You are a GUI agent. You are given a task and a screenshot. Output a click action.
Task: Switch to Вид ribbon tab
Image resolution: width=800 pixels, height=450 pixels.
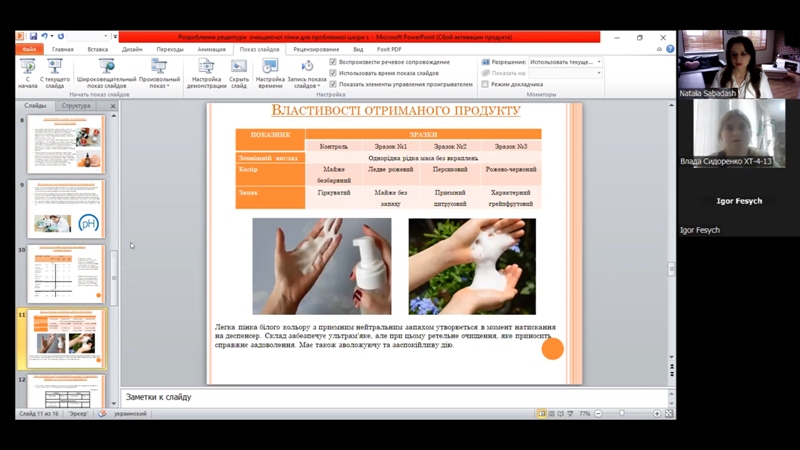coord(358,49)
